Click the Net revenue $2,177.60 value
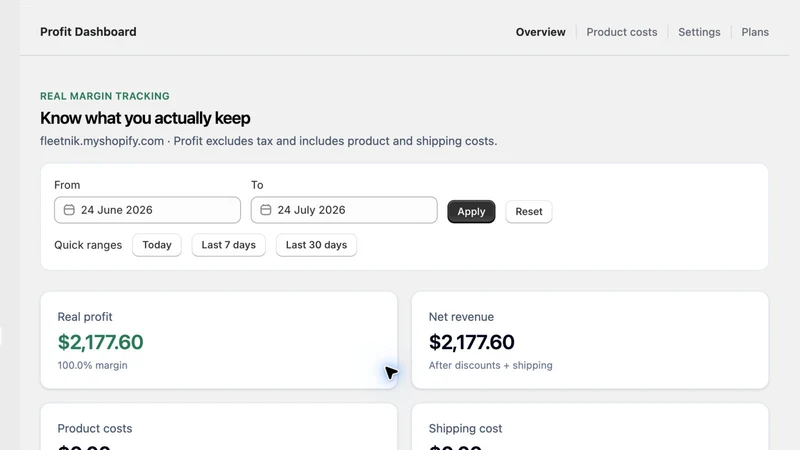 (471, 342)
